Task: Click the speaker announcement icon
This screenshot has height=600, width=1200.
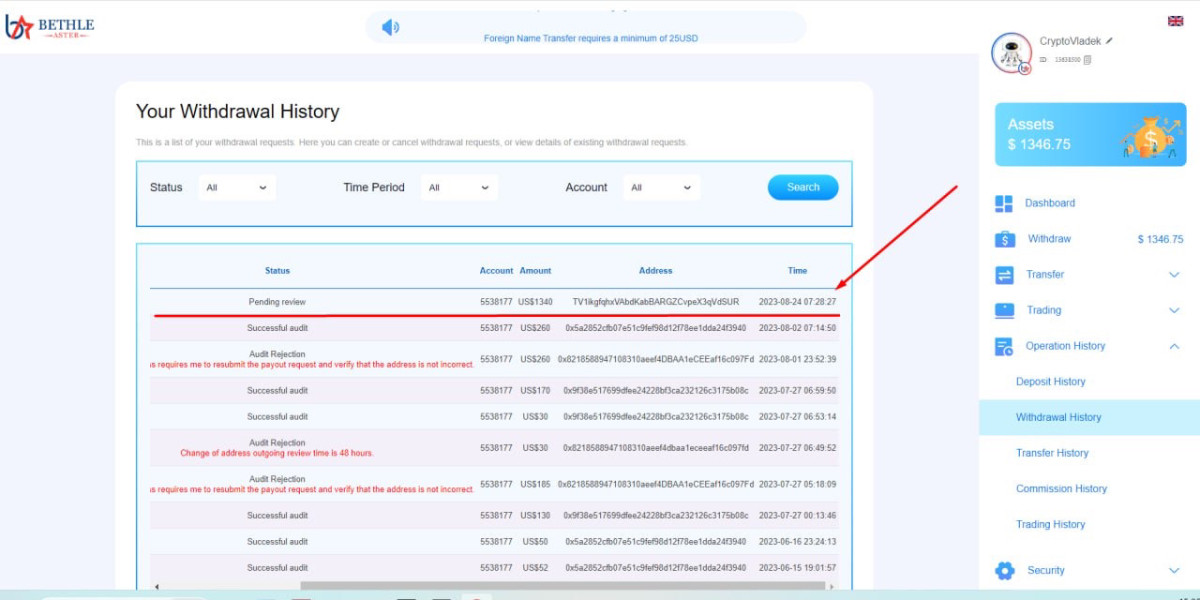Action: click(x=390, y=27)
